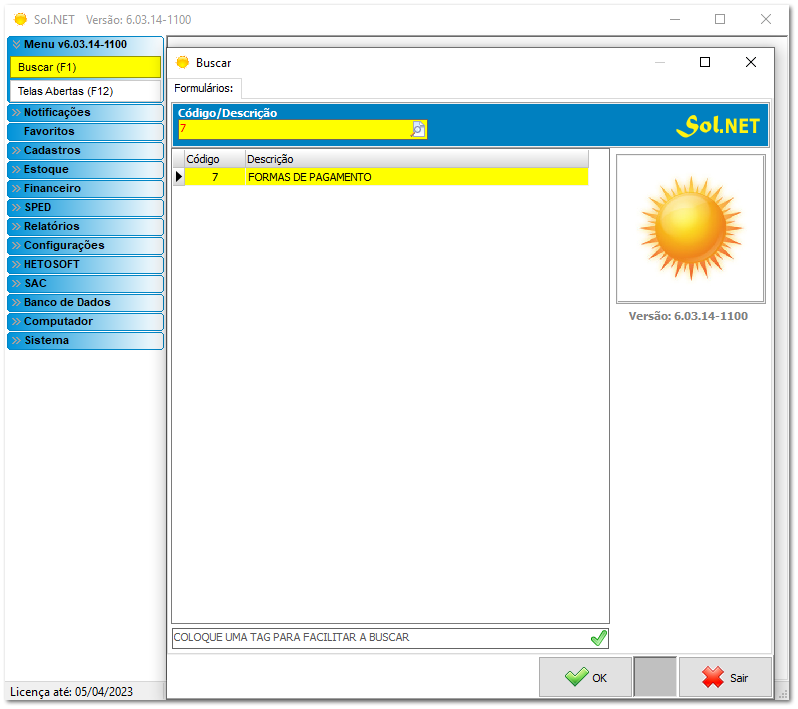
Task: Click the Versão: 6.03.14-1100 label under sun image
Action: point(688,316)
